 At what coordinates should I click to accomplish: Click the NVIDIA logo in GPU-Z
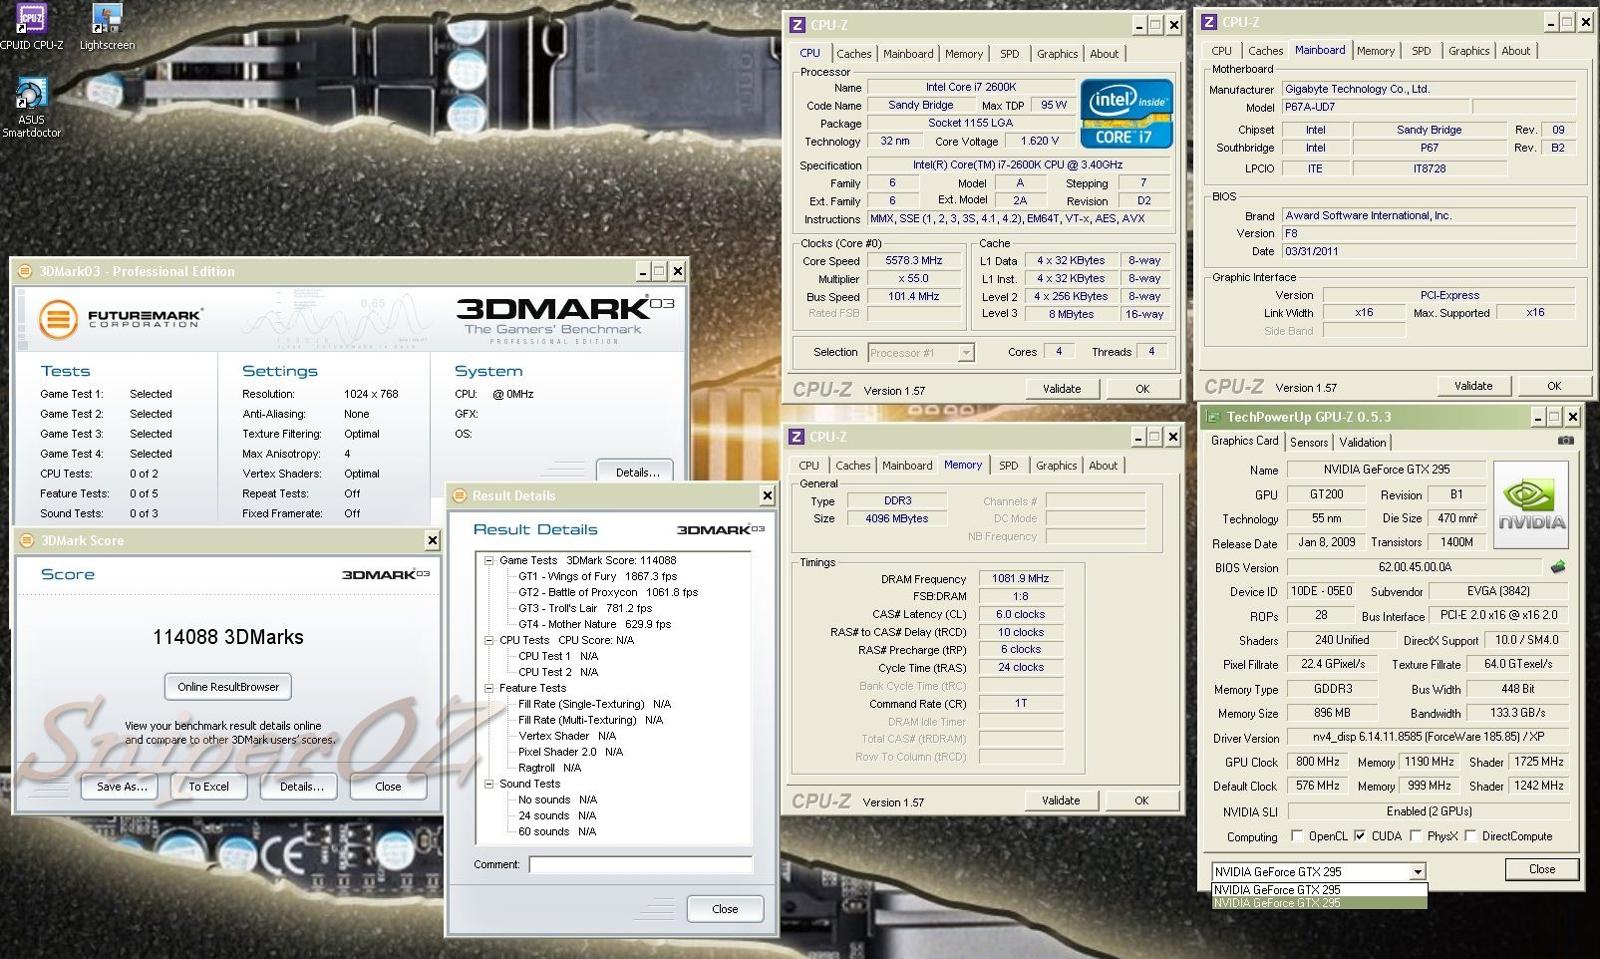click(x=1530, y=505)
